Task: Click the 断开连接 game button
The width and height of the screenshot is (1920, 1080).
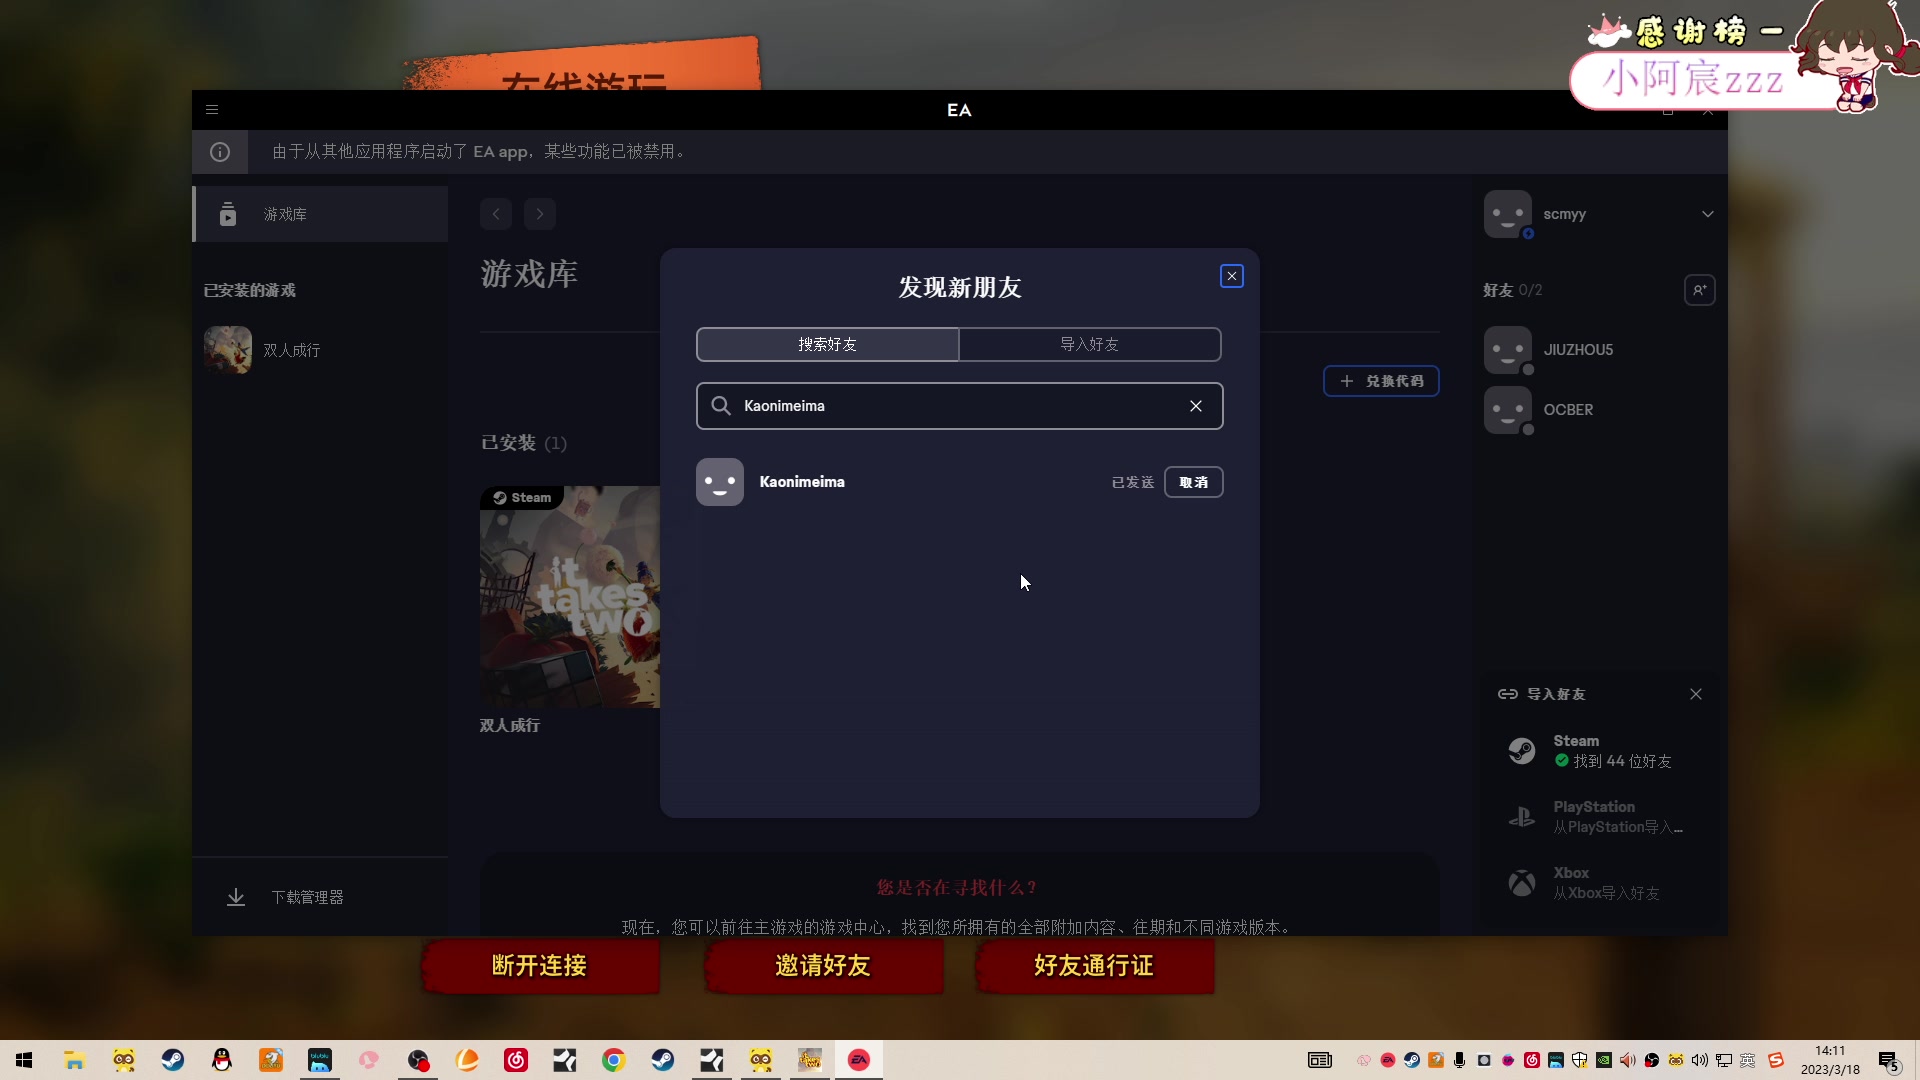Action: 540,966
